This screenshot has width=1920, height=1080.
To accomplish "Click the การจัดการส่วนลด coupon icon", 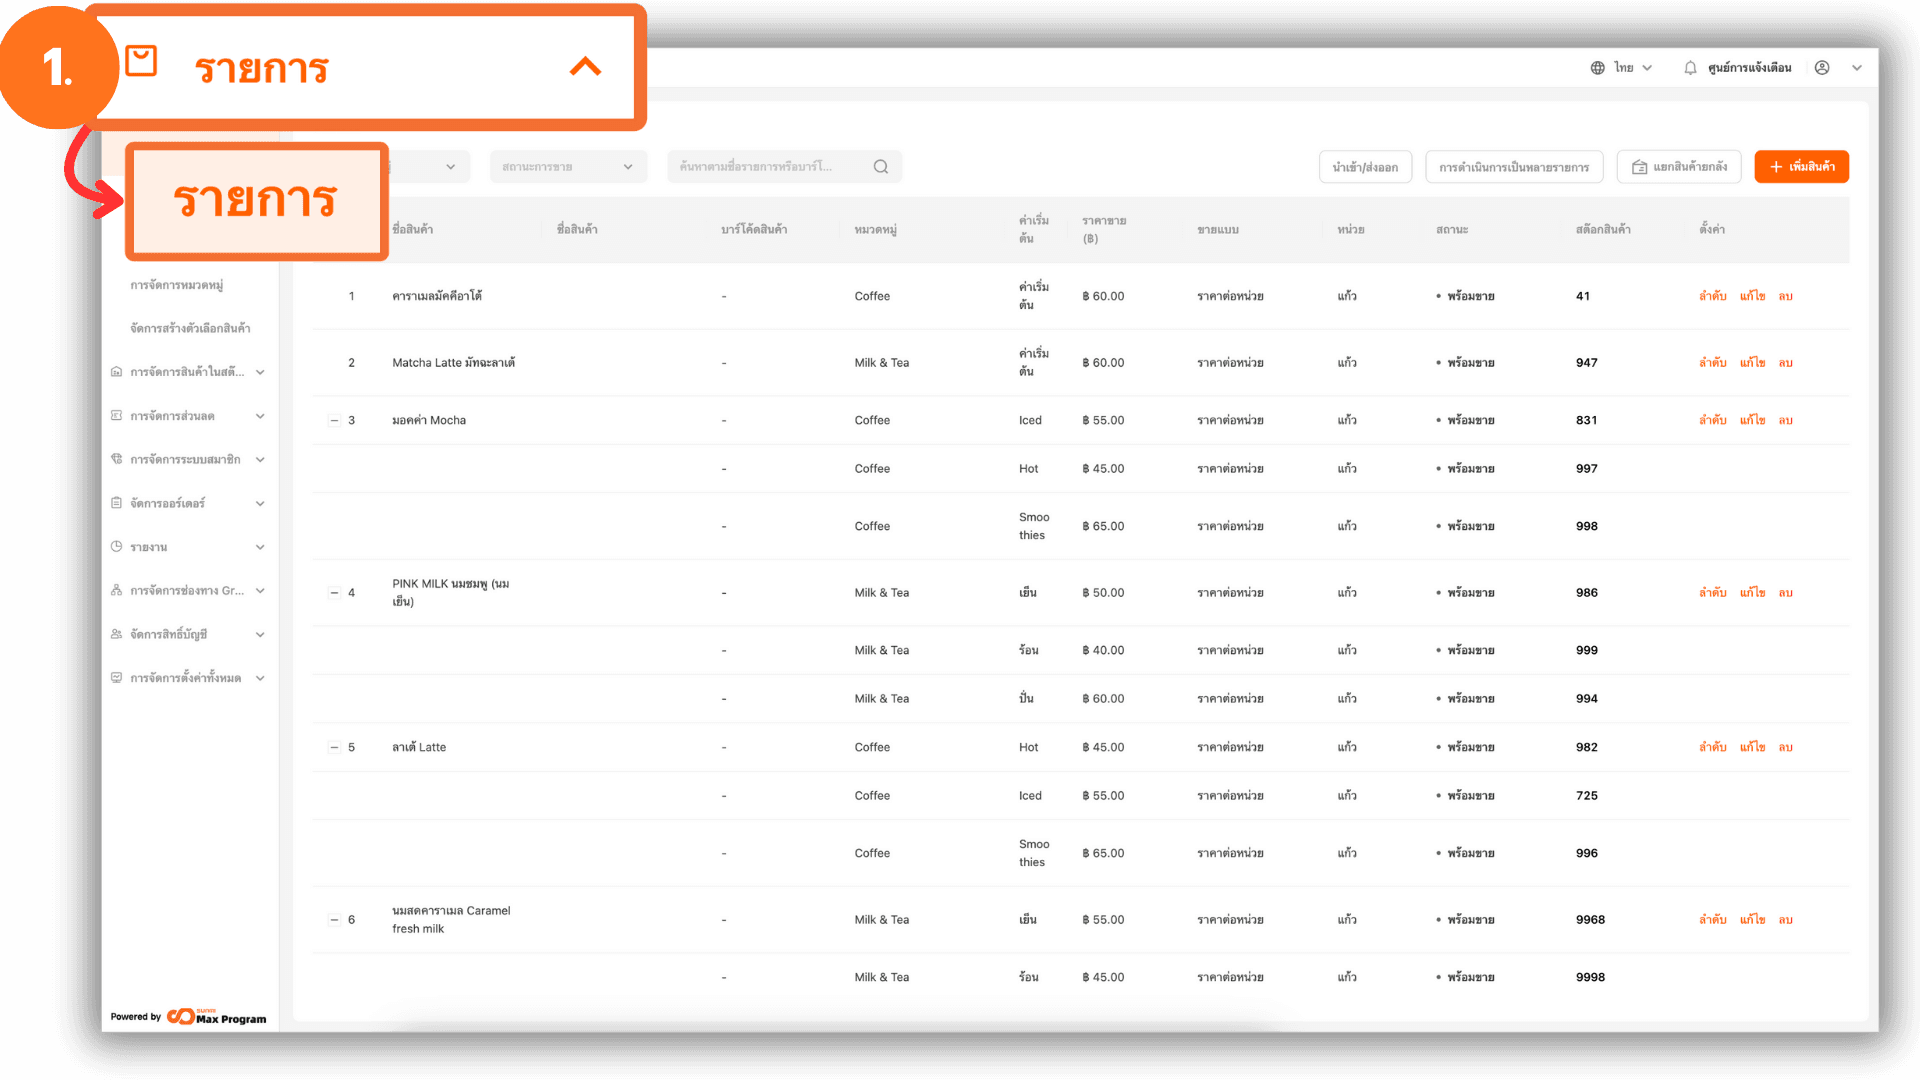I will click(x=117, y=416).
